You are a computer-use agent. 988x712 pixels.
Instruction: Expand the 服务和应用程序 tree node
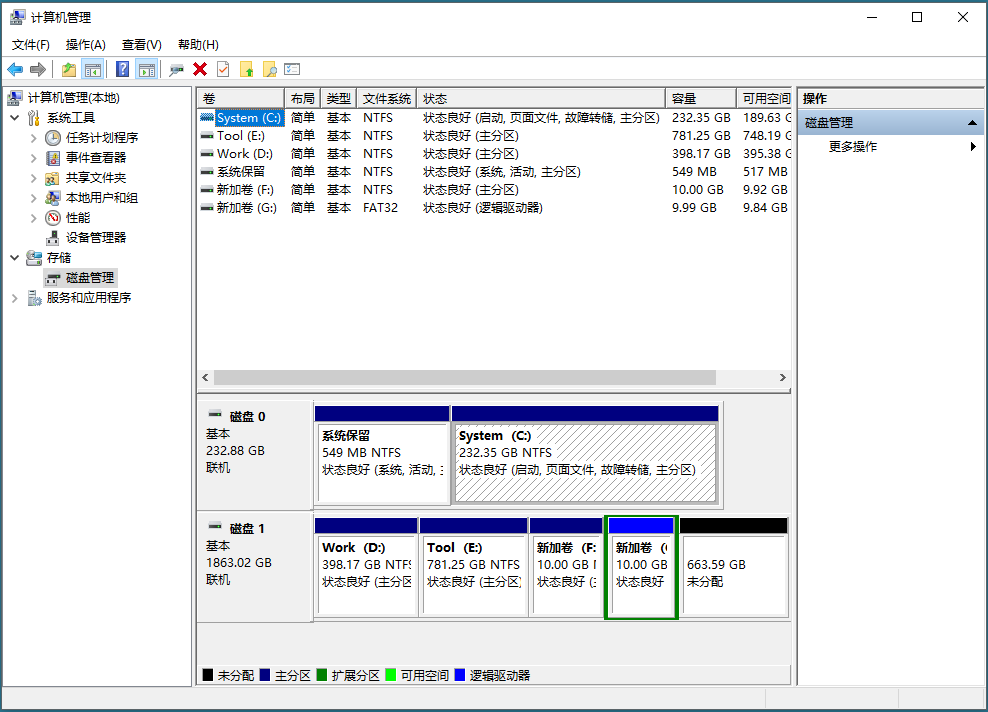[x=15, y=297]
